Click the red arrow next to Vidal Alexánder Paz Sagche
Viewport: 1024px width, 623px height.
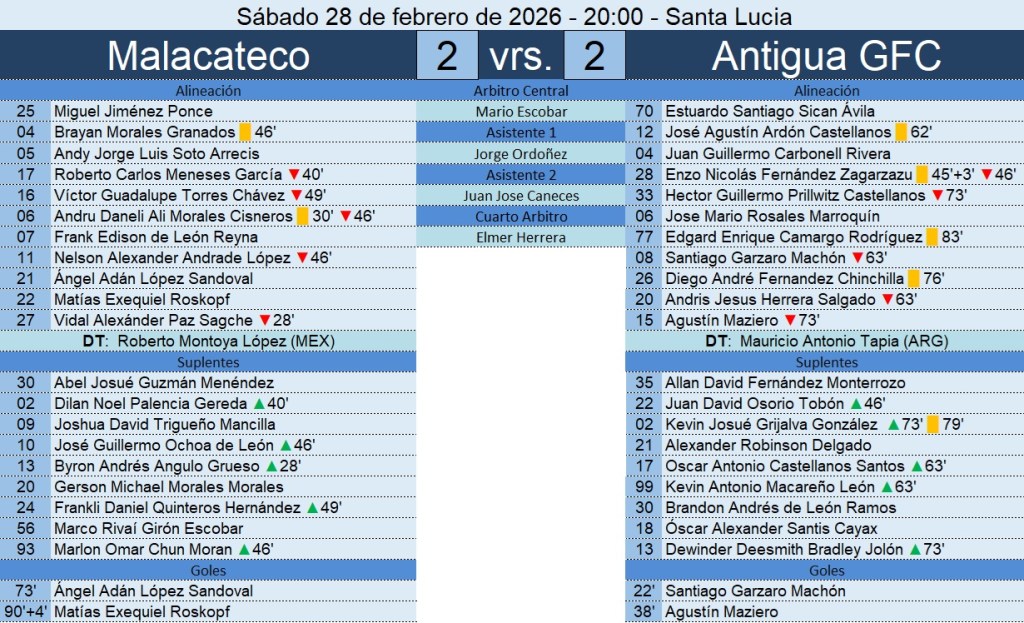265,320
